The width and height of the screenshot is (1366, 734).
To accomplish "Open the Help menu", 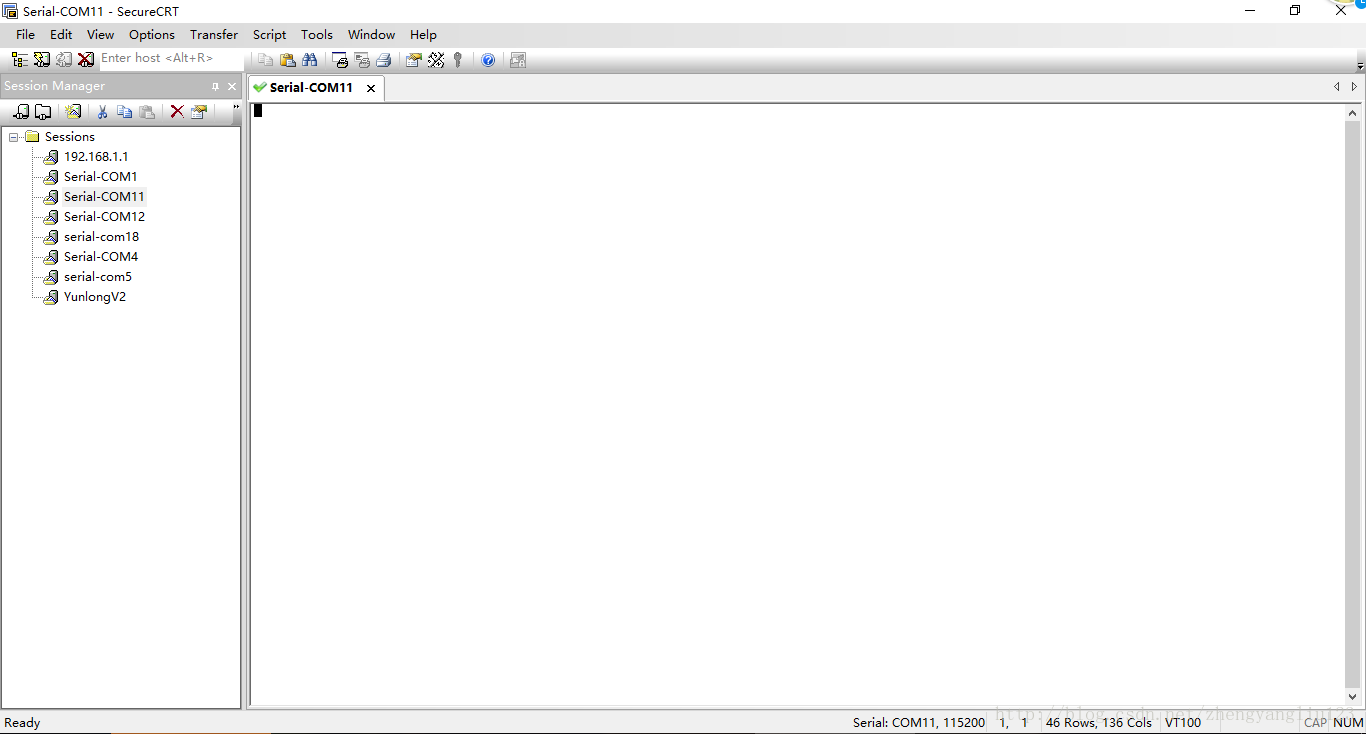I will click(423, 35).
